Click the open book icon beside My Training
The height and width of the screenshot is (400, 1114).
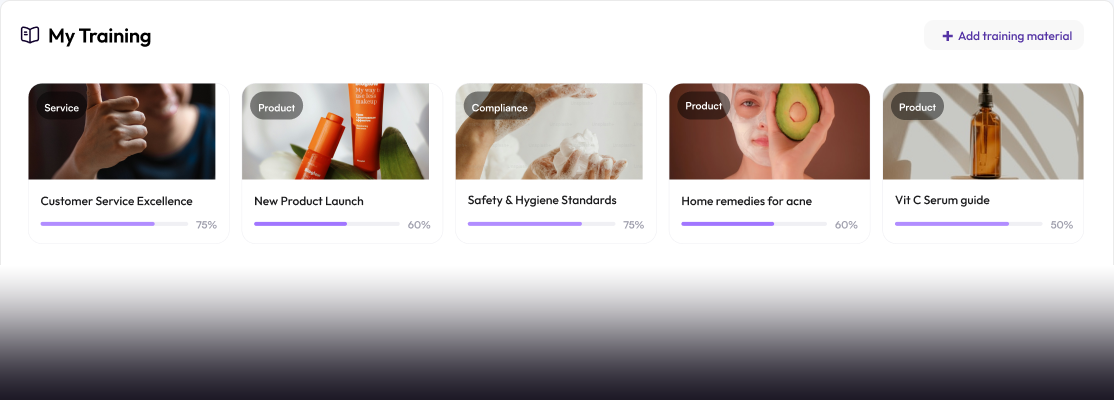tap(30, 35)
